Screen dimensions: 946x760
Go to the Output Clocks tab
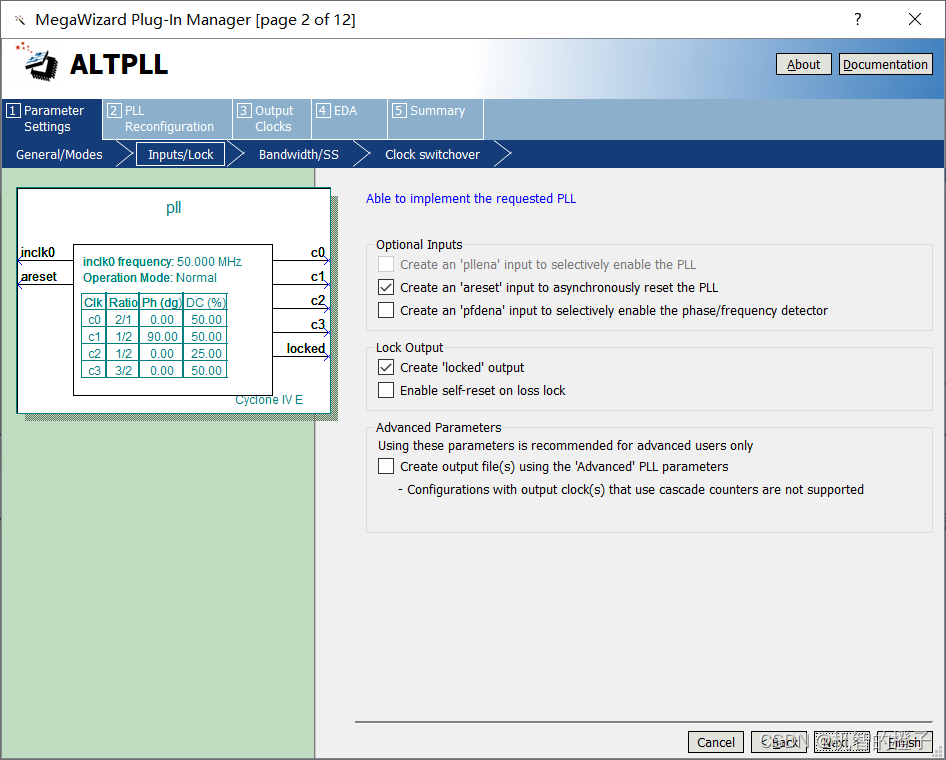(x=271, y=119)
